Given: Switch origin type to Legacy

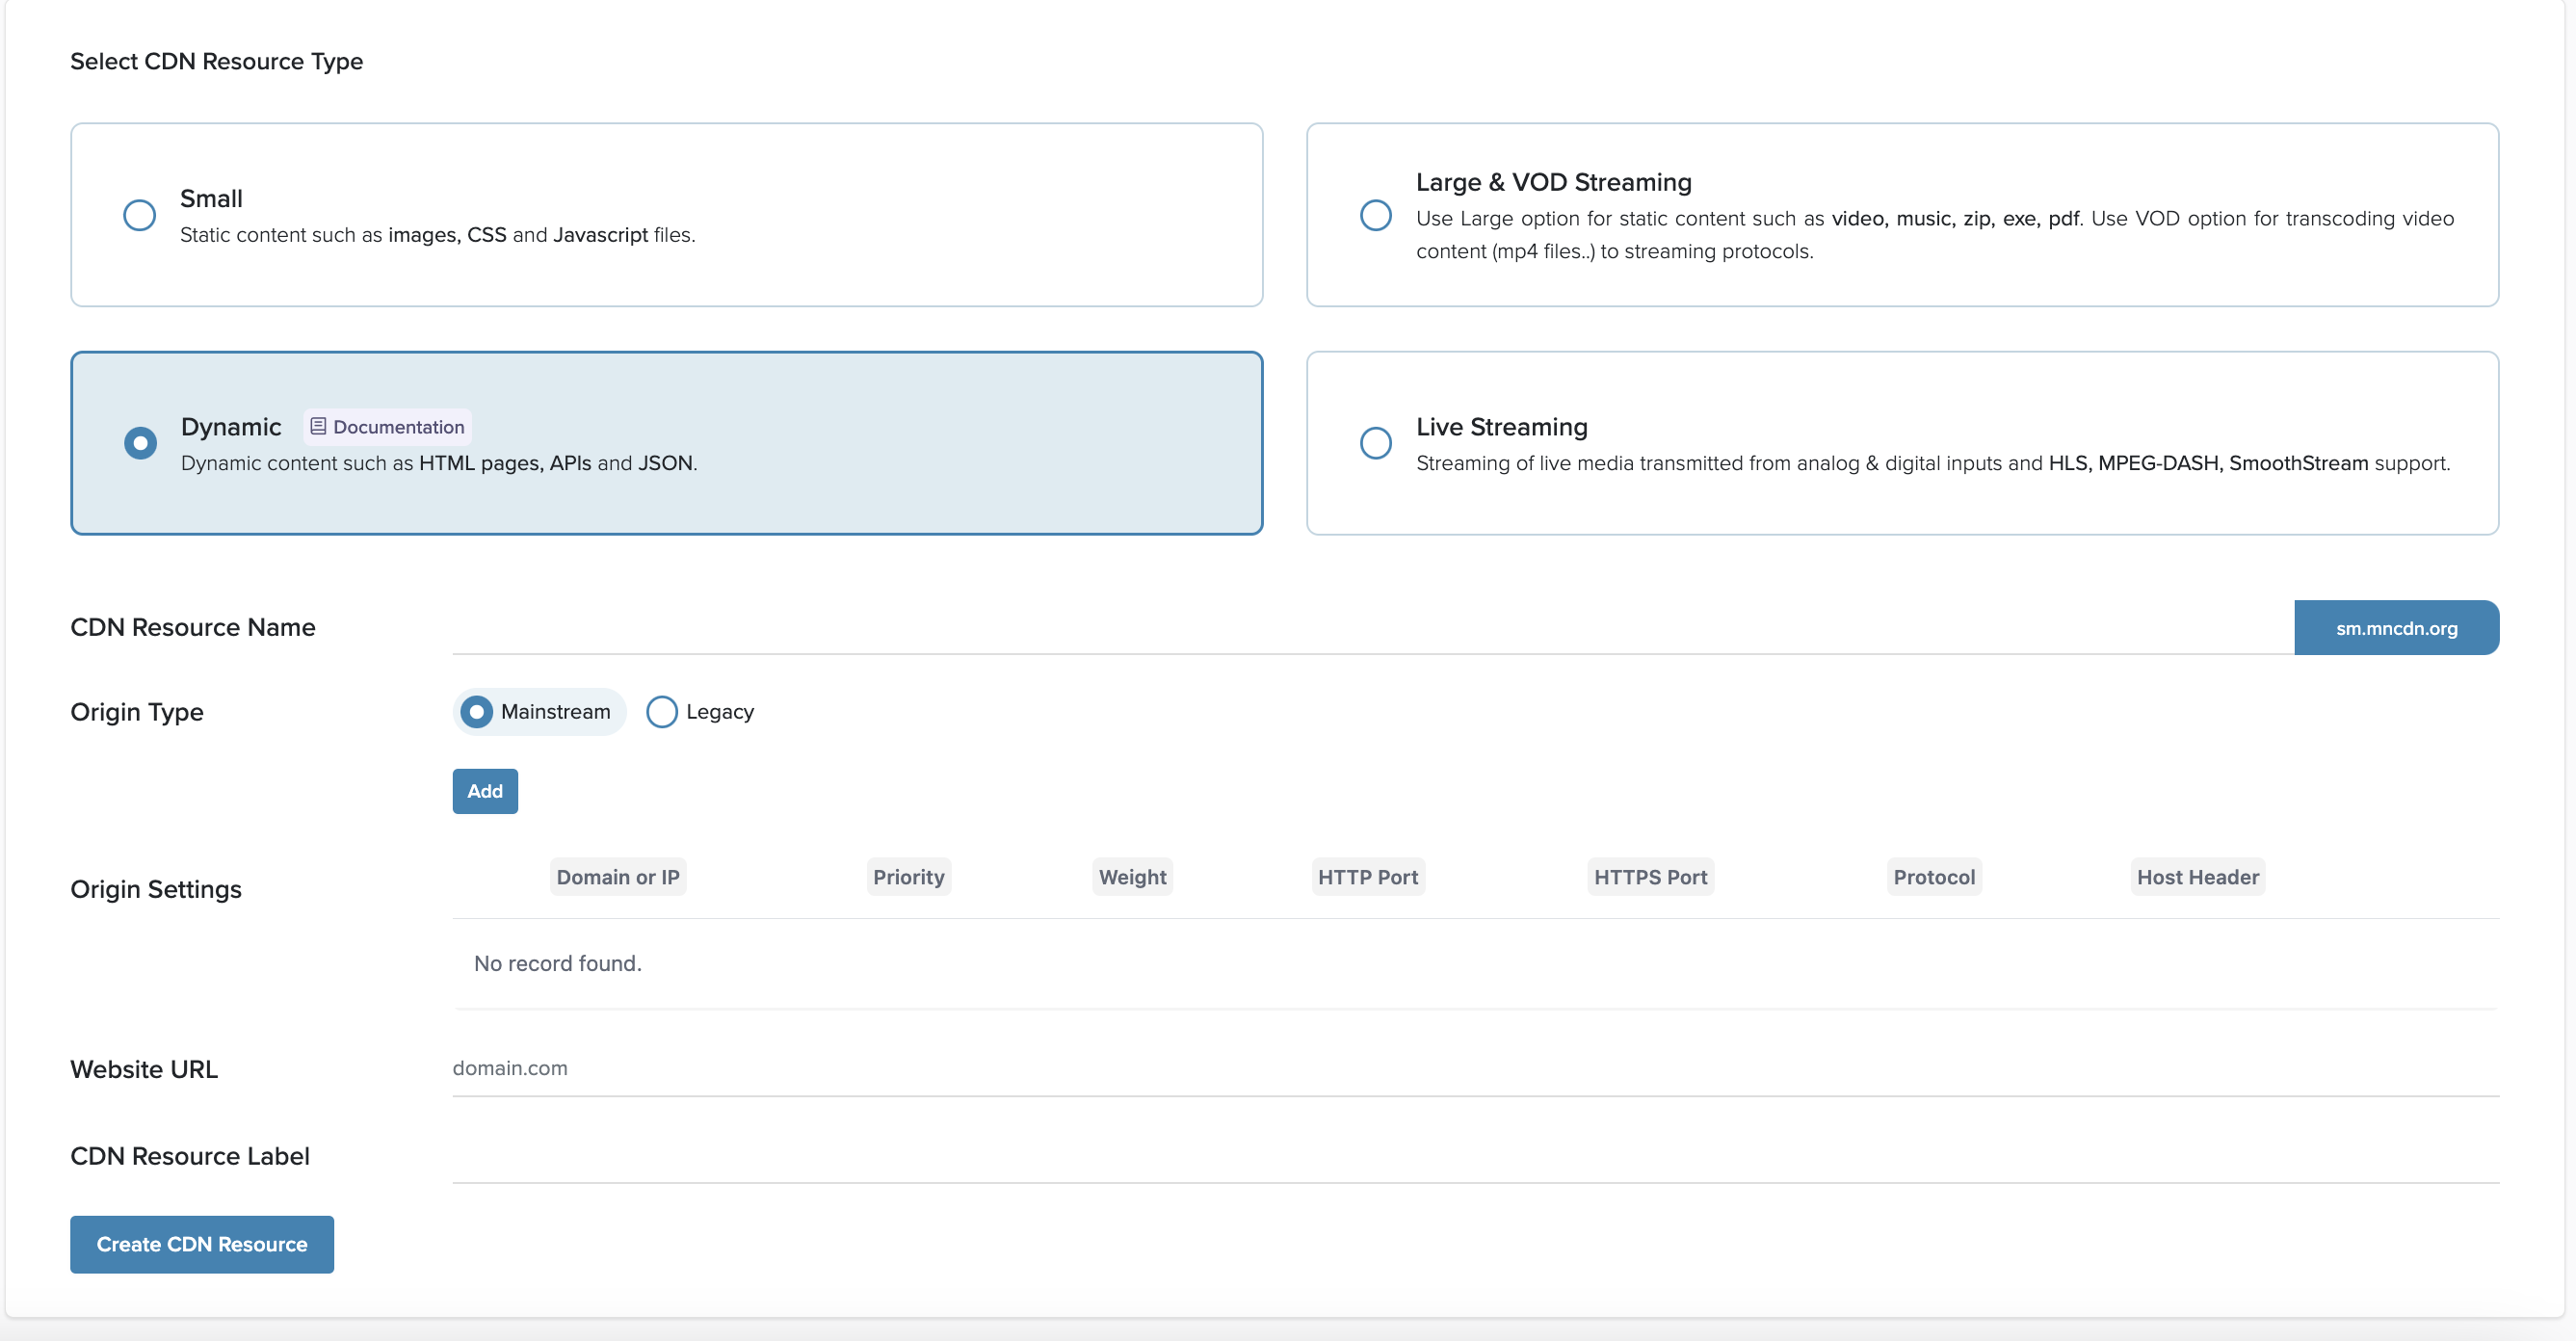Looking at the screenshot, I should coord(661,712).
